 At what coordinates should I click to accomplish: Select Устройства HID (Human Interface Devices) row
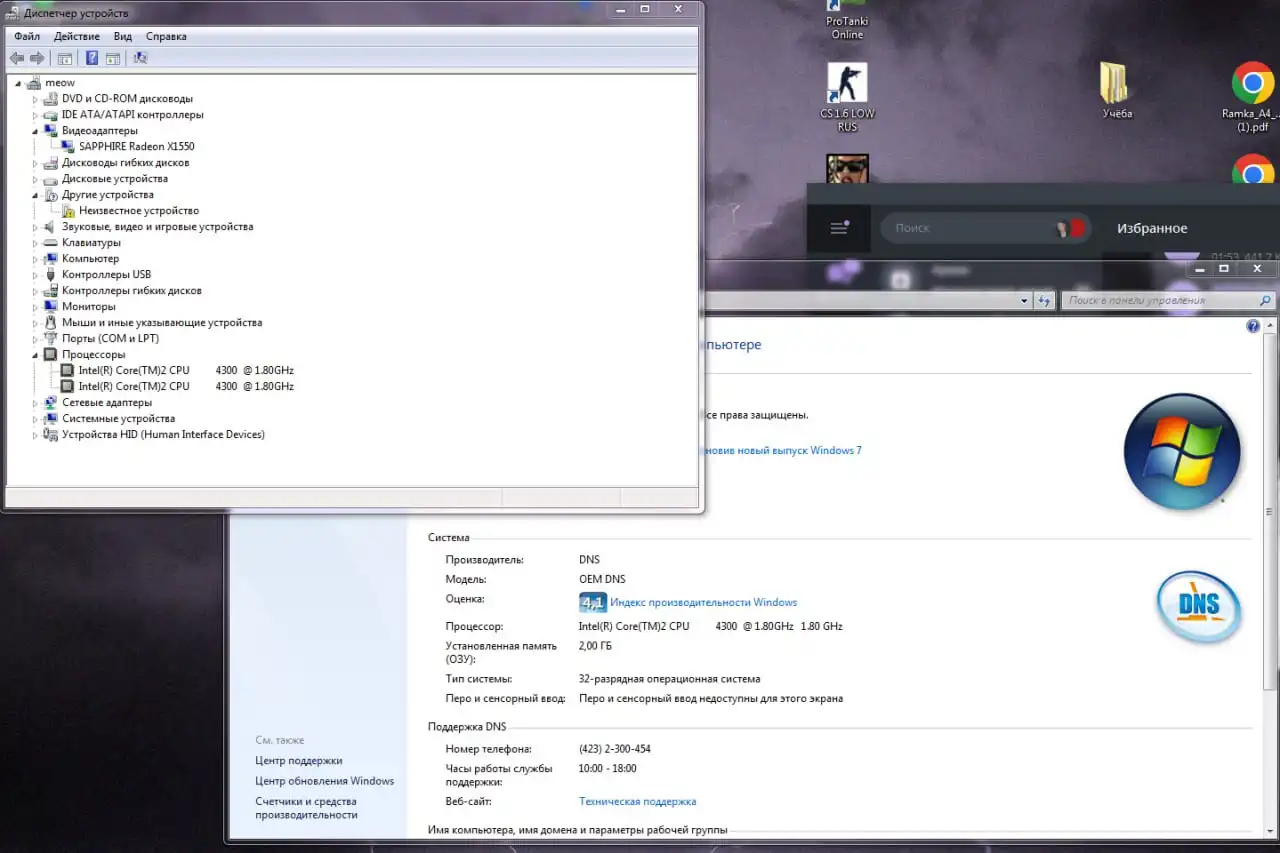(x=163, y=435)
